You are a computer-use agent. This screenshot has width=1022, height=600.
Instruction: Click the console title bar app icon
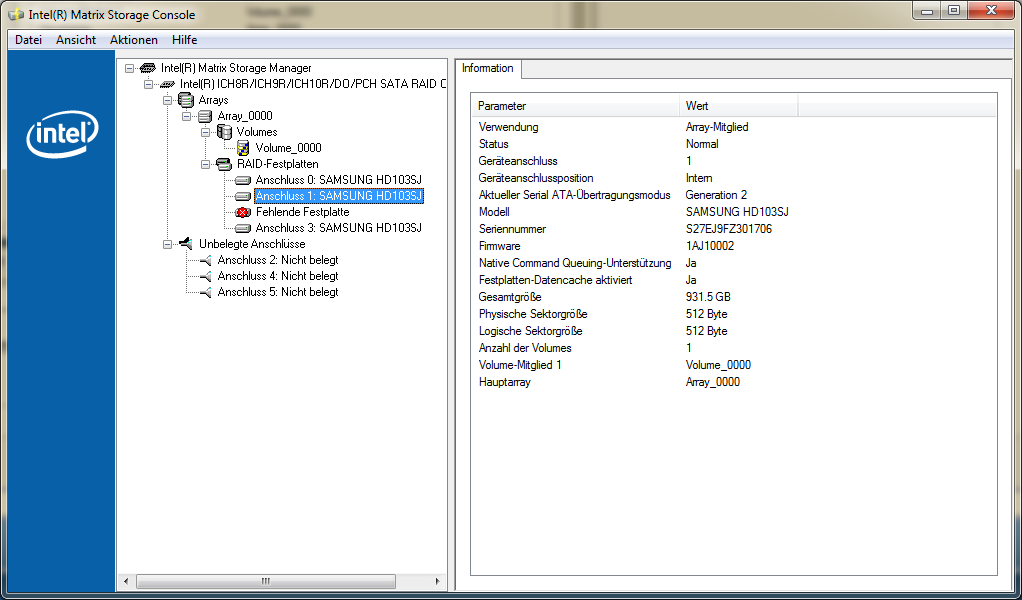tap(16, 14)
